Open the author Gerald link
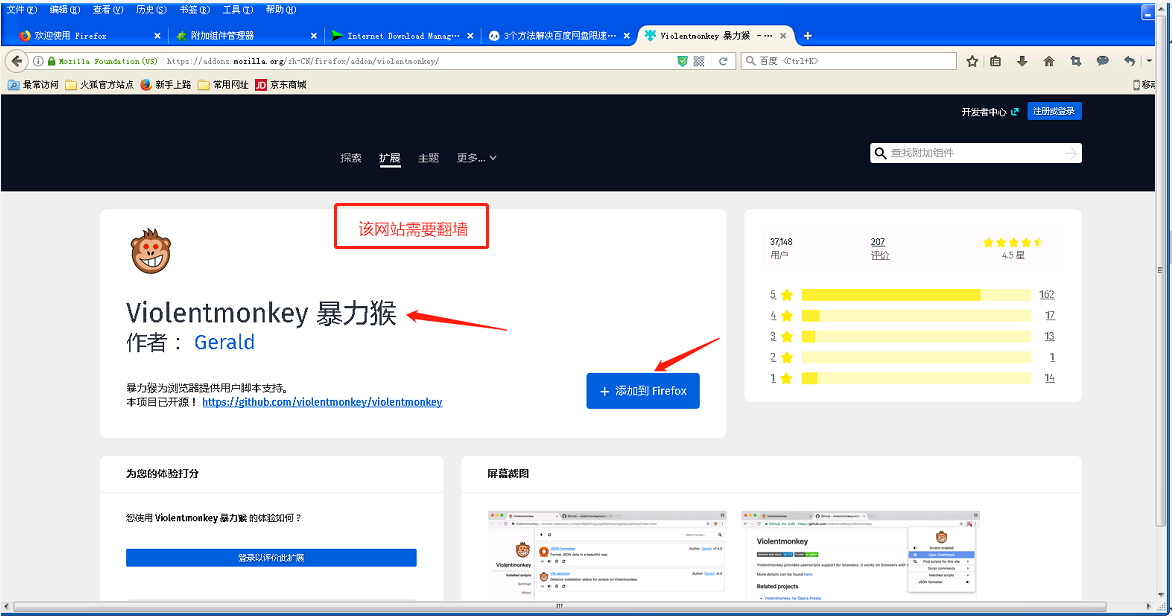Viewport: 1172px width, 616px height. [224, 342]
